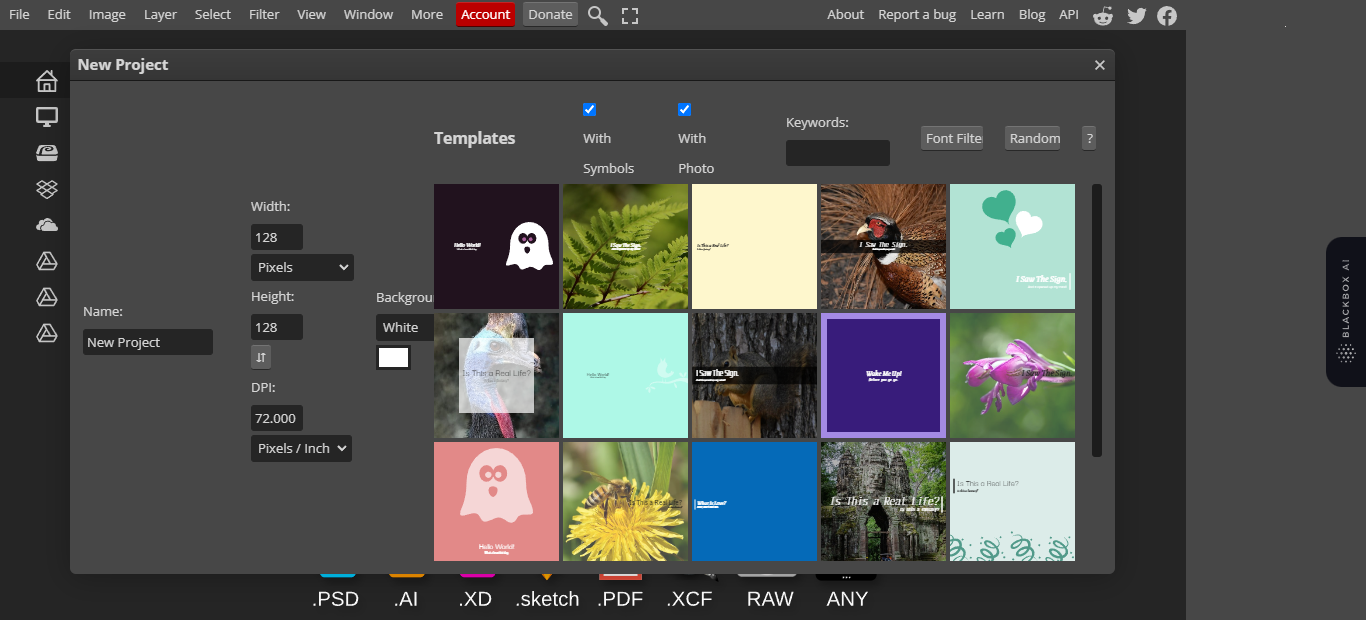Toggle the With Symbols filter back on
The height and width of the screenshot is (620, 1366).
pyautogui.click(x=589, y=109)
